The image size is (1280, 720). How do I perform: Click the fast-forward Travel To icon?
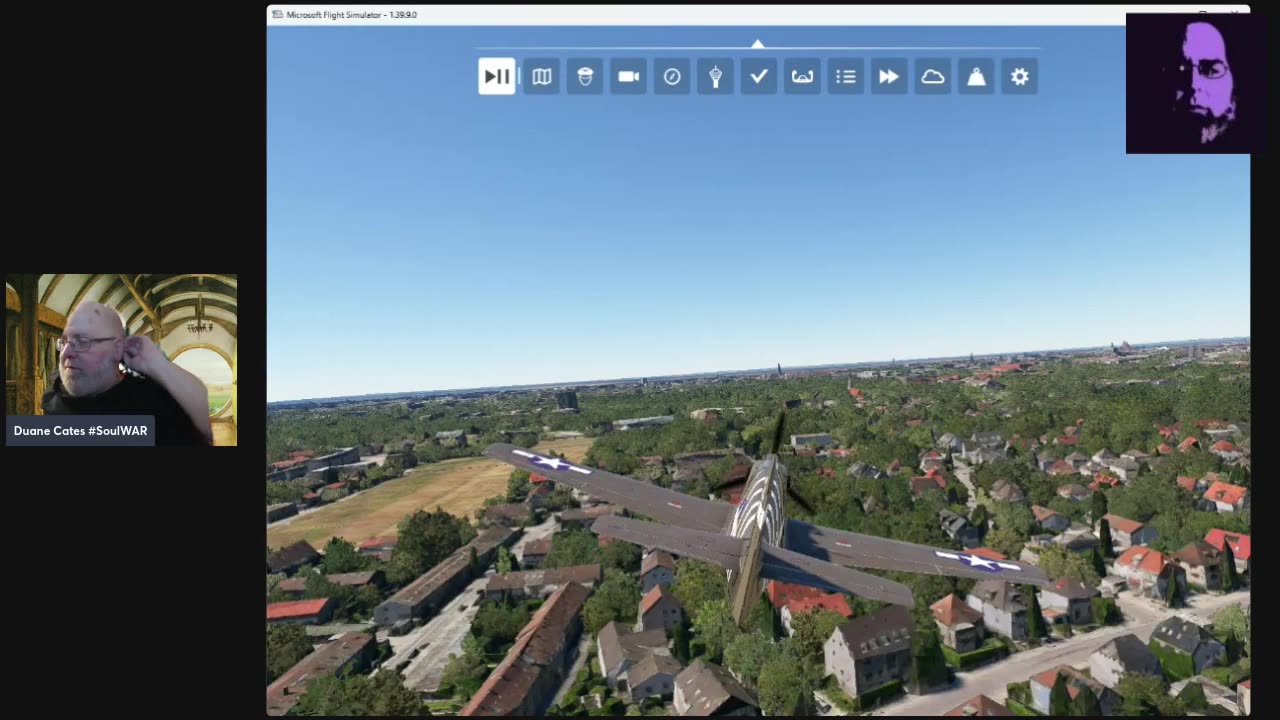(x=889, y=77)
